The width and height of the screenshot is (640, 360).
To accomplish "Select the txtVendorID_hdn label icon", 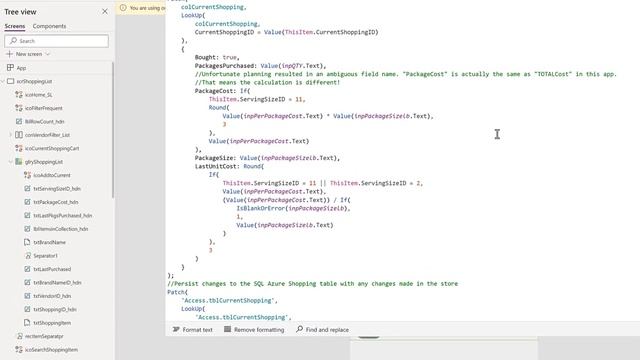I will point(27,296).
